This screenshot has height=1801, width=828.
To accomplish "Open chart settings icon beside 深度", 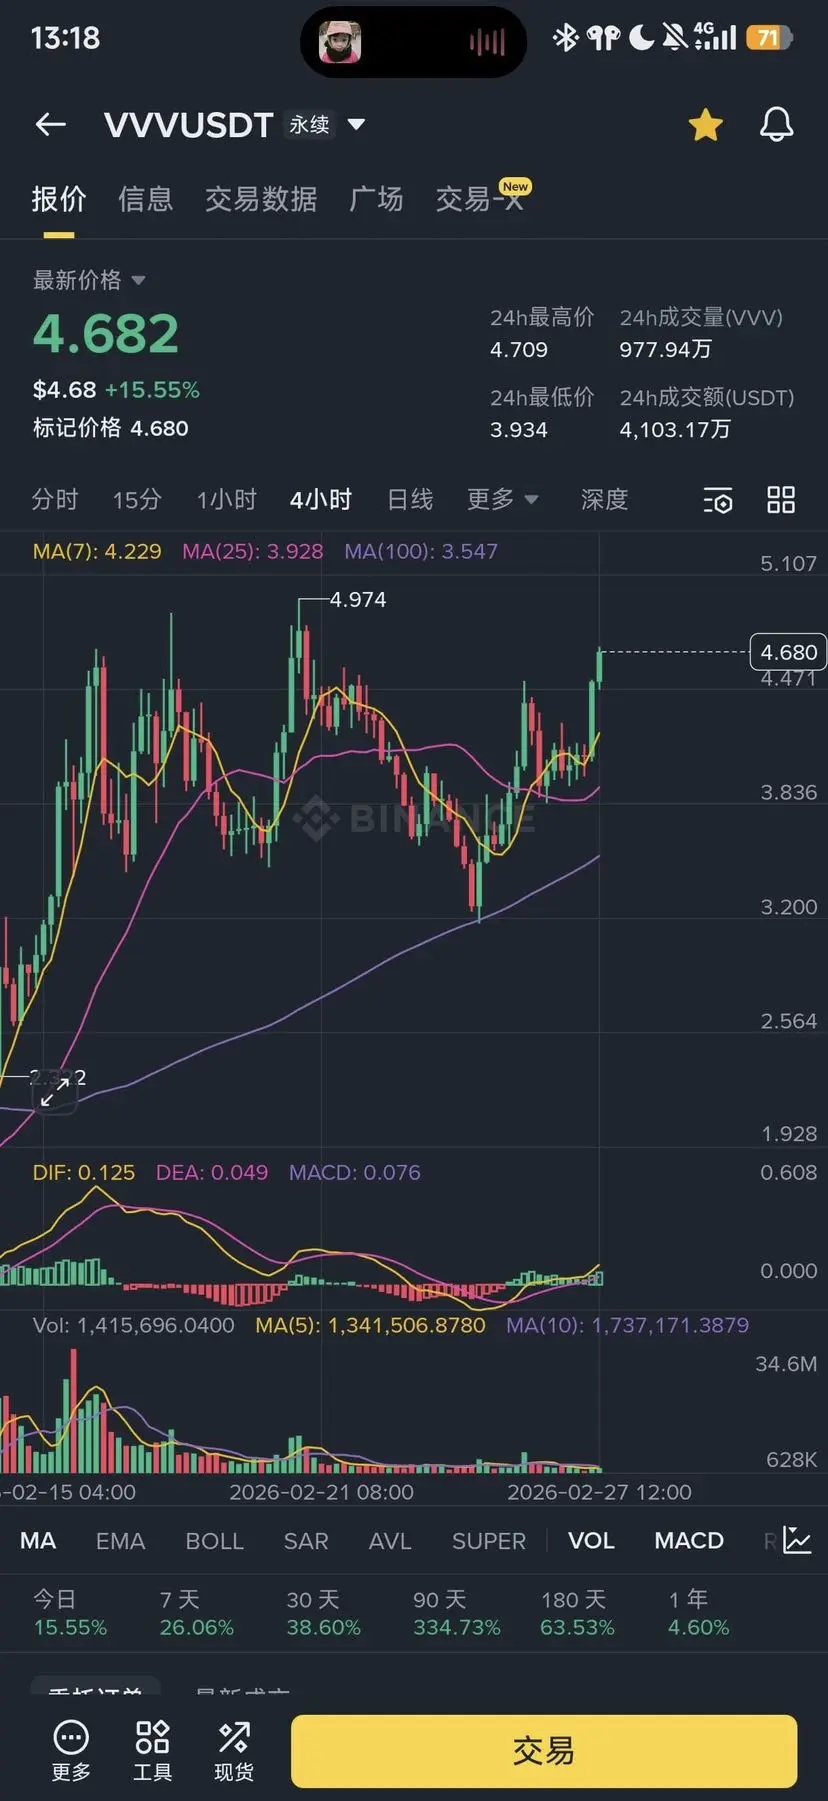I will point(717,500).
